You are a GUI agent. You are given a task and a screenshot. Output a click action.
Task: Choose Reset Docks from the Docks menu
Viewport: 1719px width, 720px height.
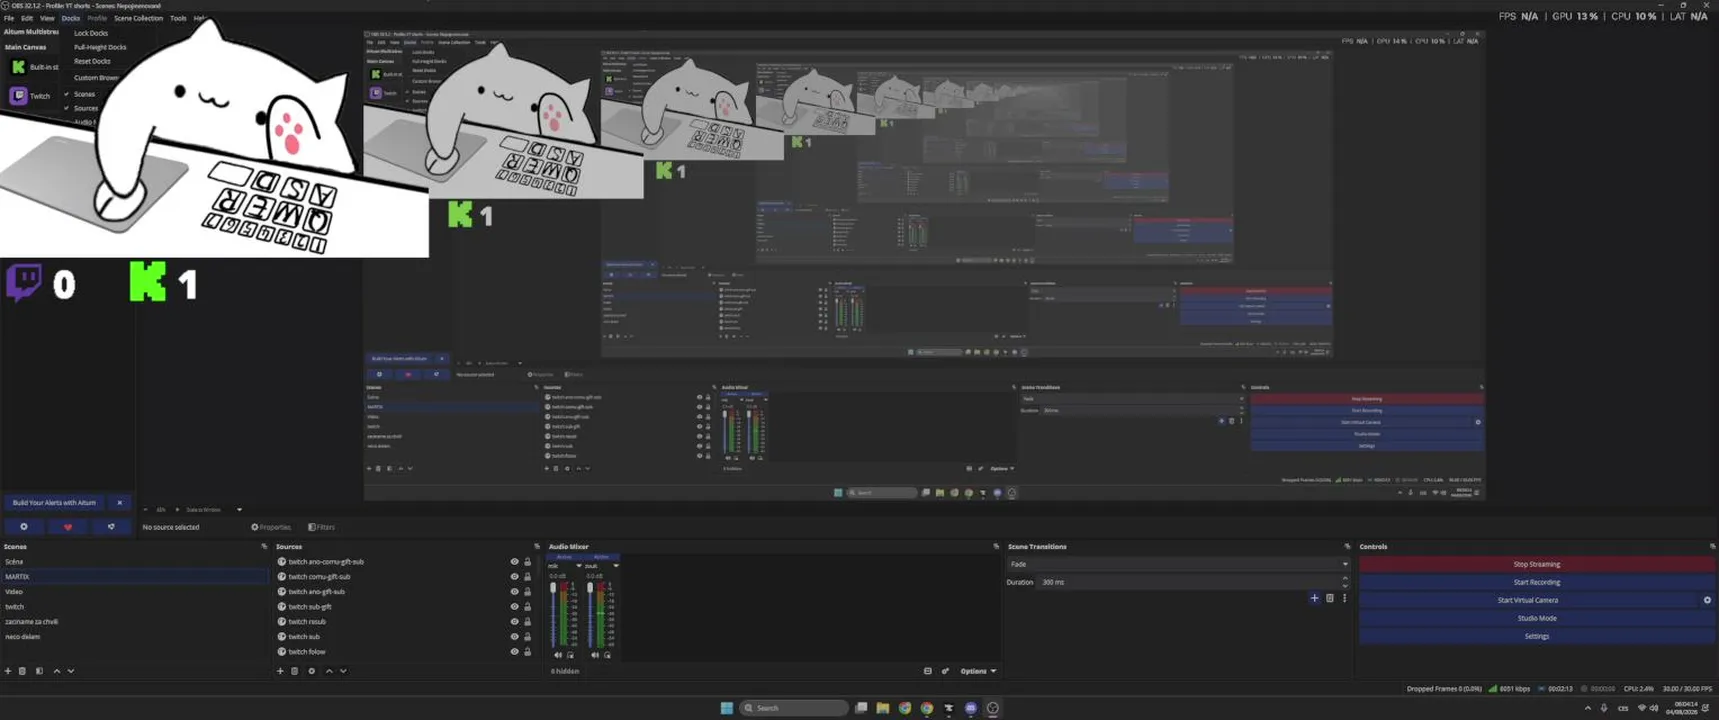(x=92, y=61)
